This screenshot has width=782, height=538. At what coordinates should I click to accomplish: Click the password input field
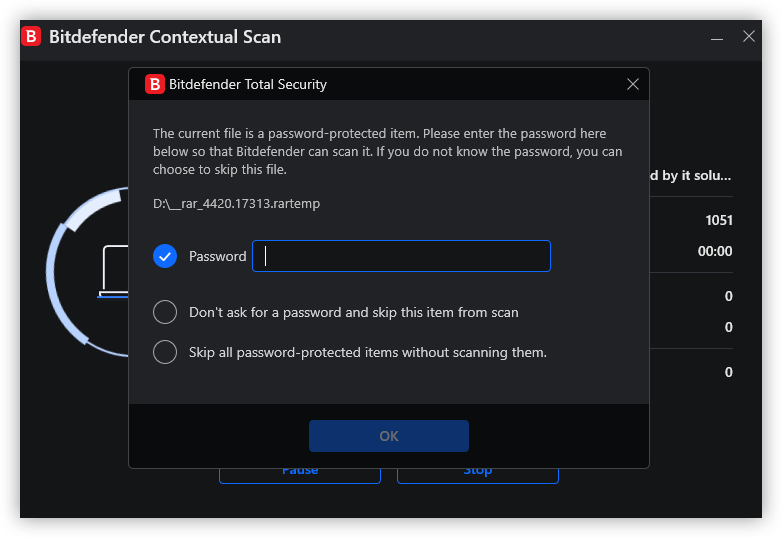click(401, 256)
